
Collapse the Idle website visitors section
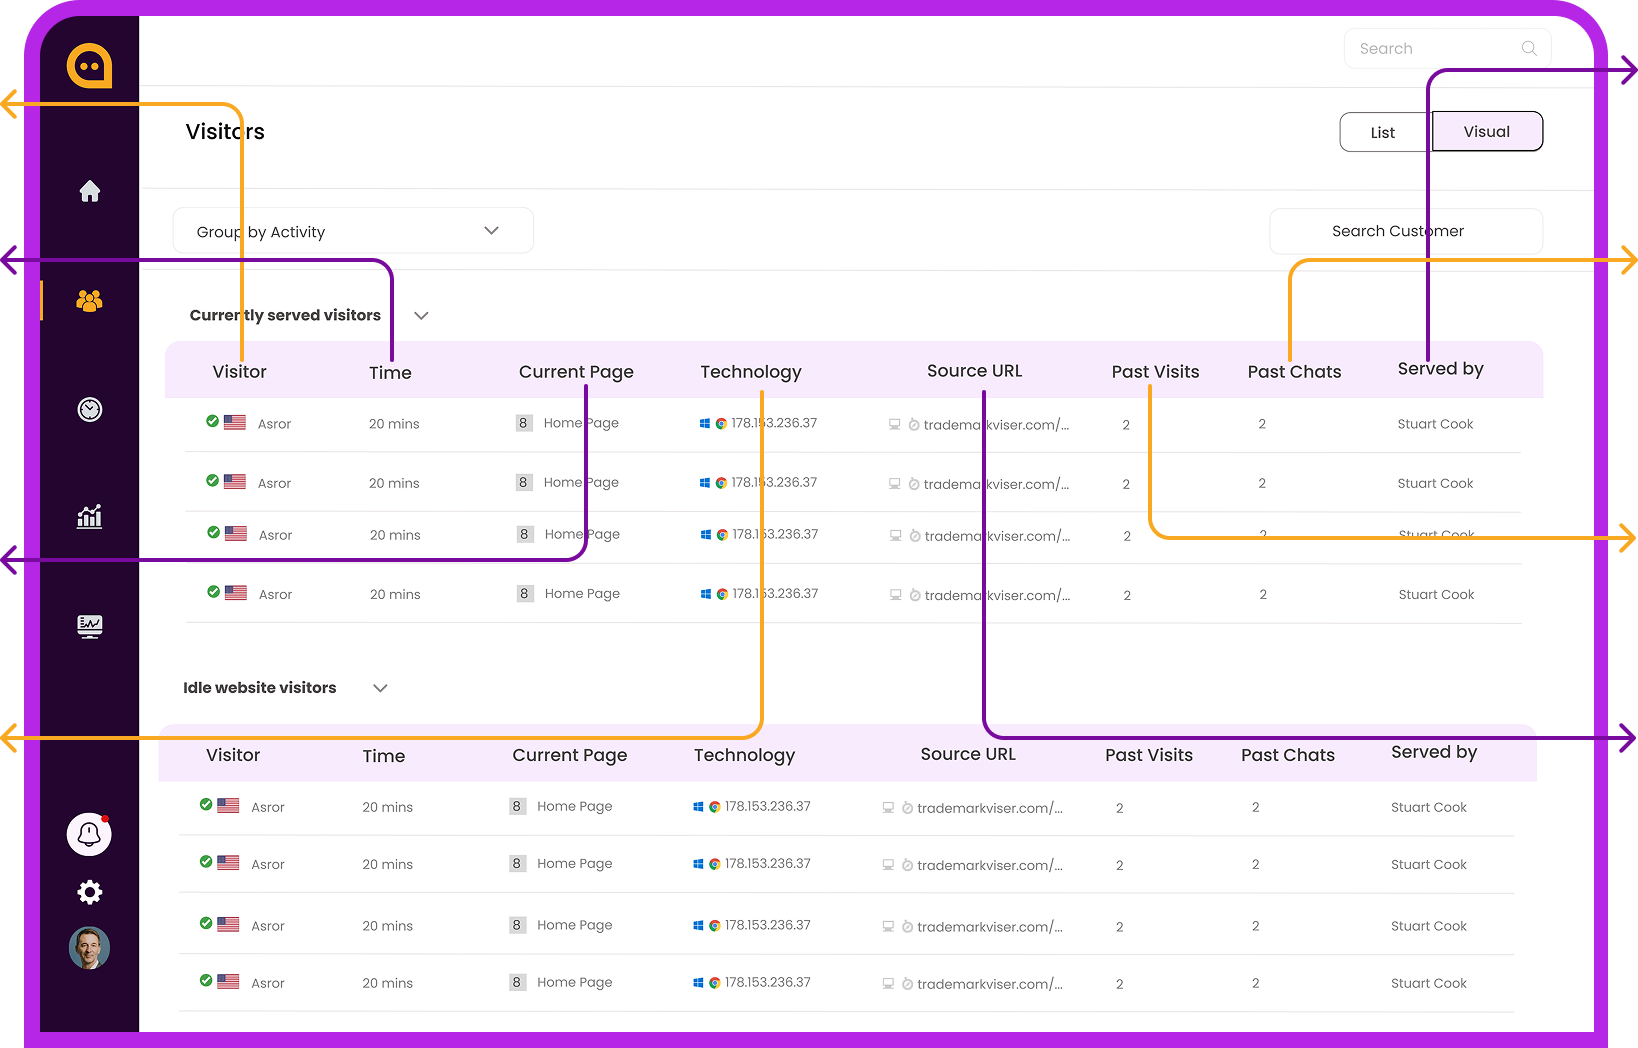tap(379, 688)
